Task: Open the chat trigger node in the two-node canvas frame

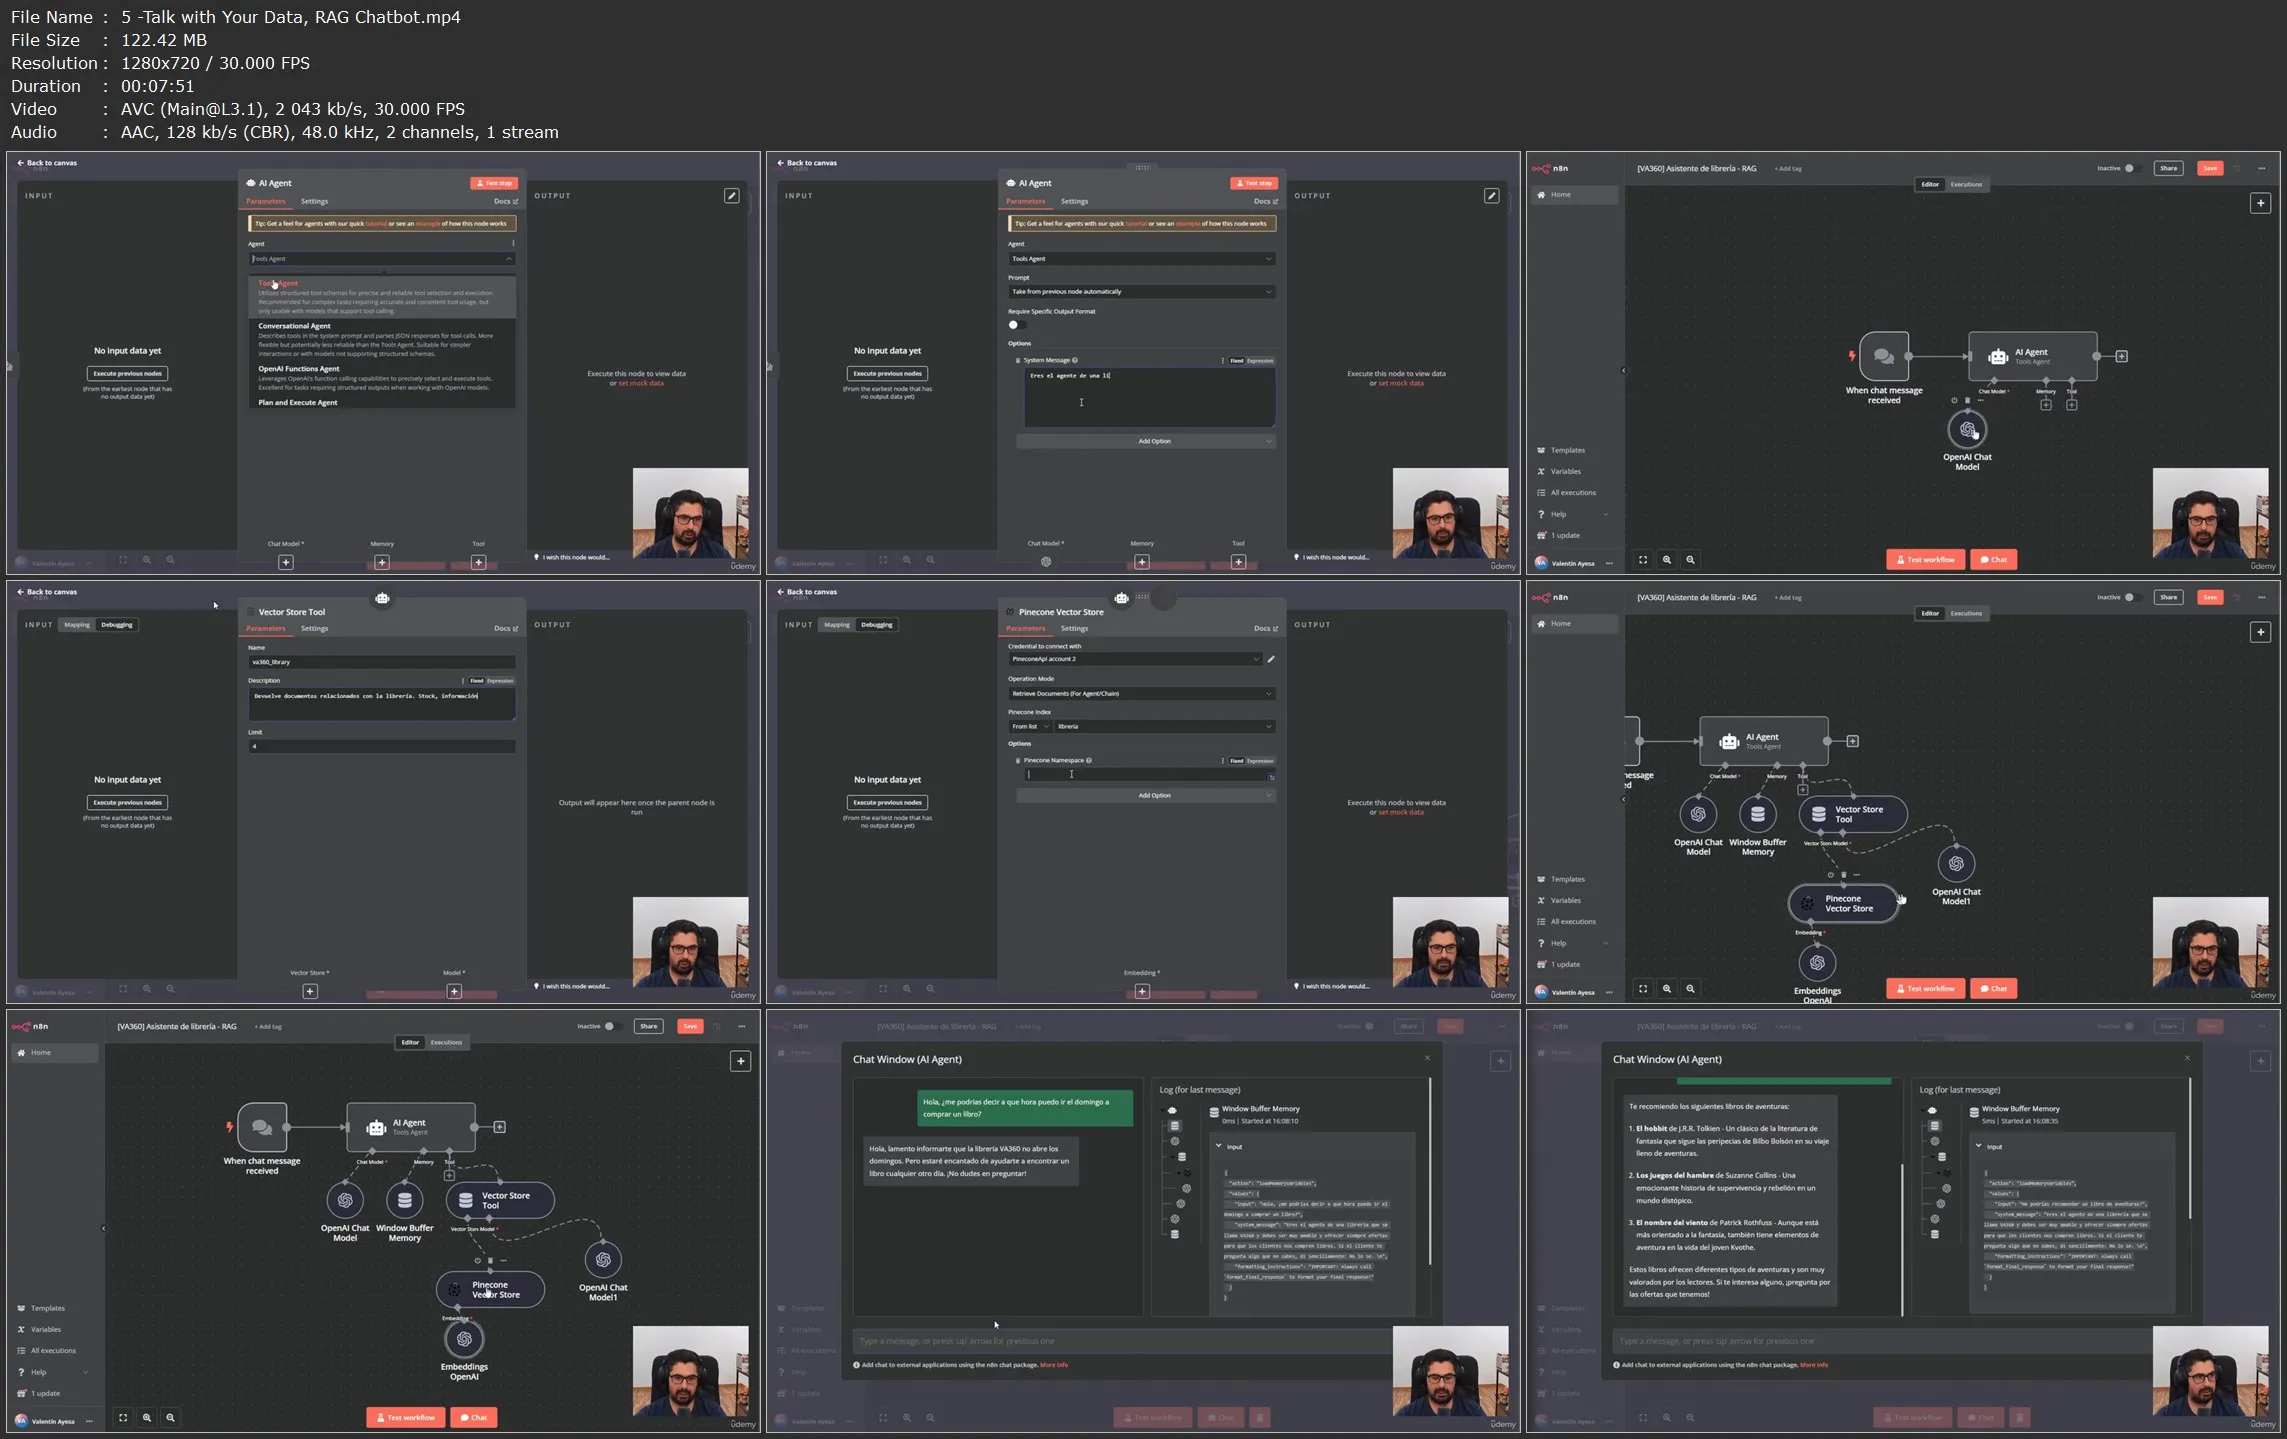Action: [1883, 356]
